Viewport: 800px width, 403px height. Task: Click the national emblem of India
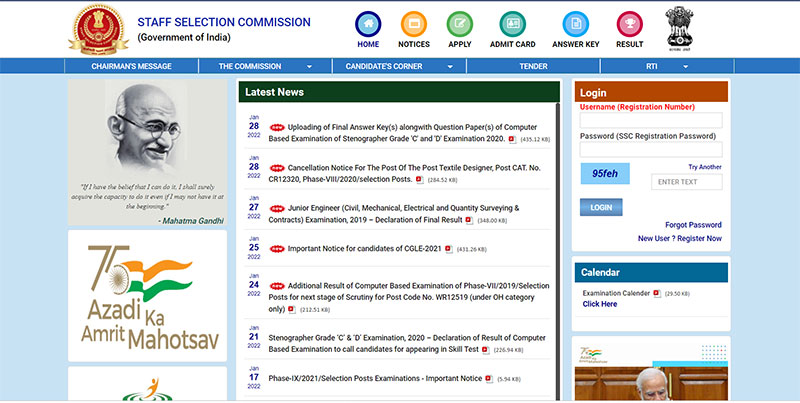click(x=679, y=28)
